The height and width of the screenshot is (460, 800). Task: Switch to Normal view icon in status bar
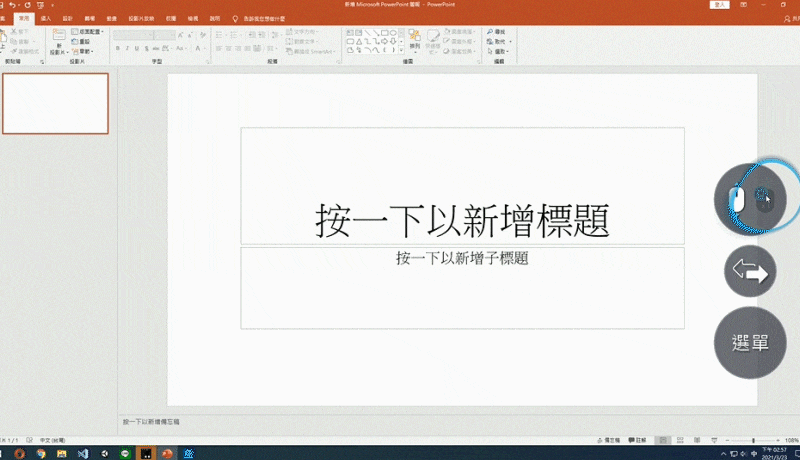coord(663,440)
